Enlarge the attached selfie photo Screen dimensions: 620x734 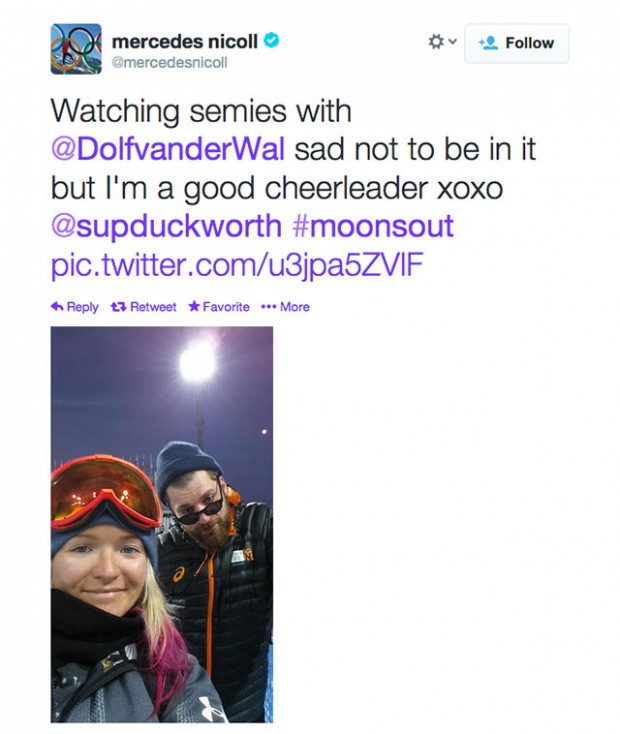[162, 524]
